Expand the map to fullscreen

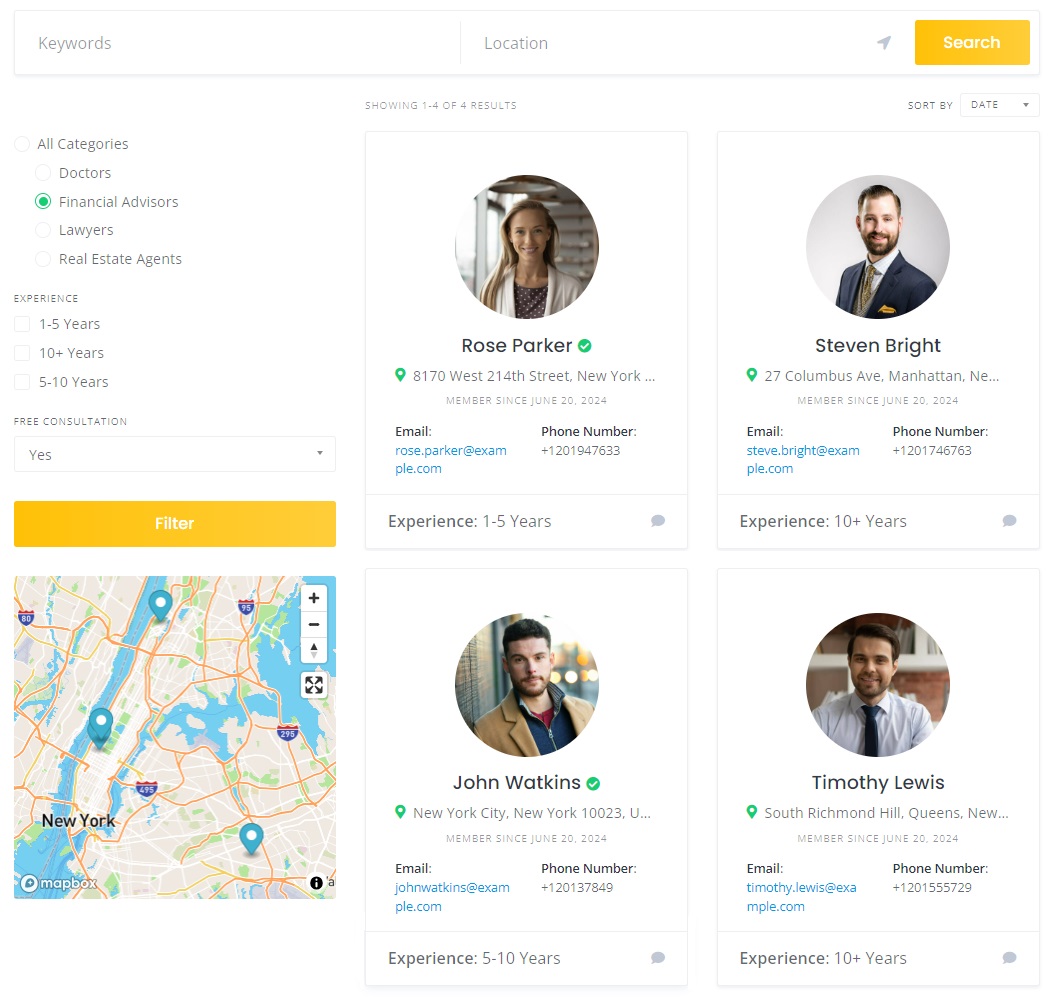(x=314, y=685)
